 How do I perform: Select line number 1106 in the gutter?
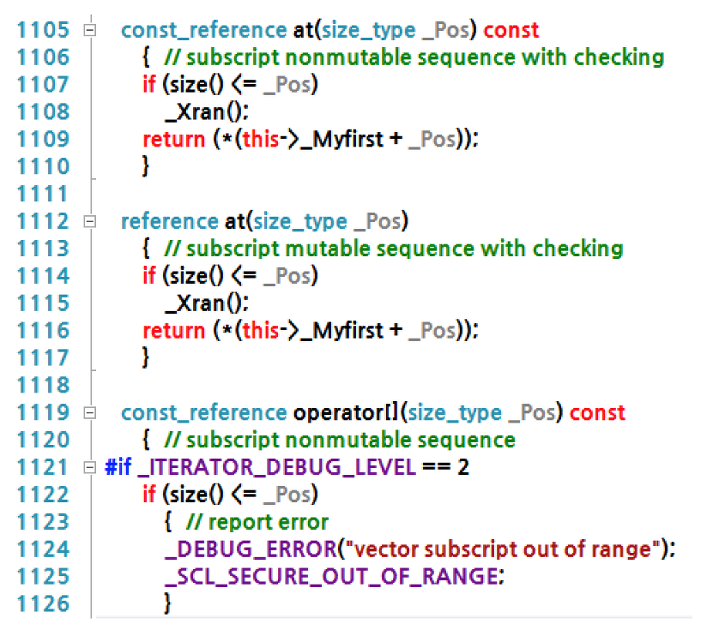point(43,58)
